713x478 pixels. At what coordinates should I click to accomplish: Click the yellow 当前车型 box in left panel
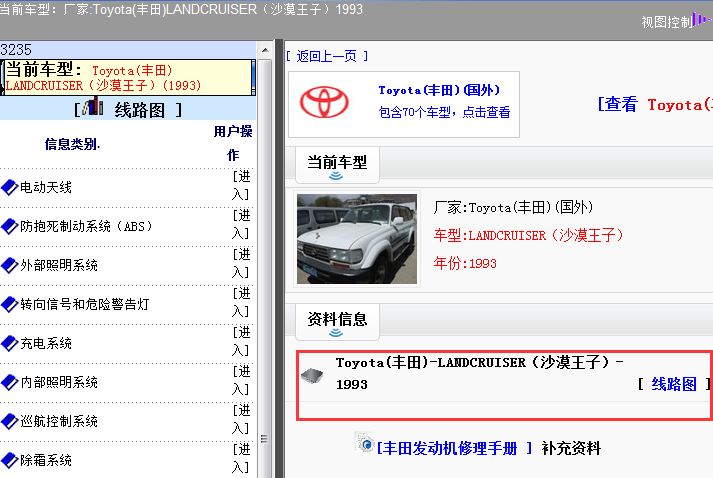click(128, 77)
